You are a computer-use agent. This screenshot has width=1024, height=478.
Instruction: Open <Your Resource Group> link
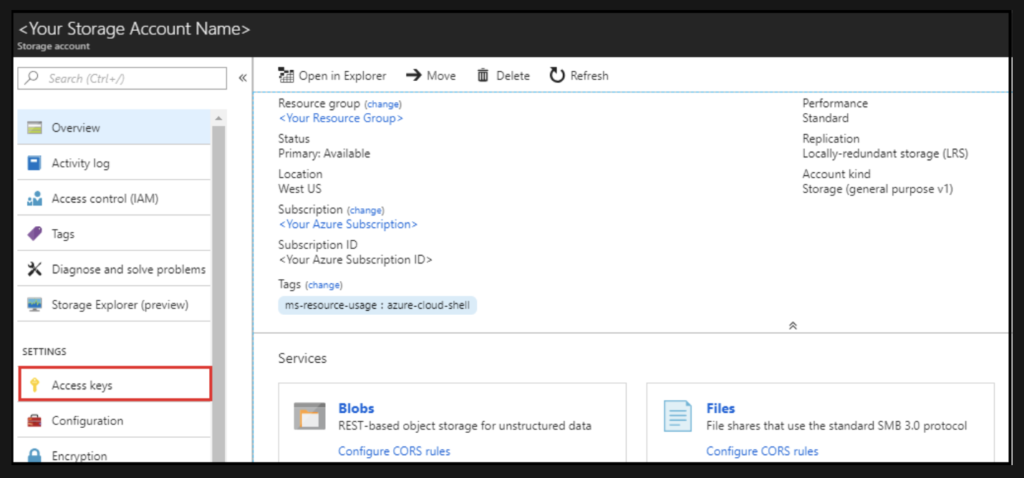point(341,118)
